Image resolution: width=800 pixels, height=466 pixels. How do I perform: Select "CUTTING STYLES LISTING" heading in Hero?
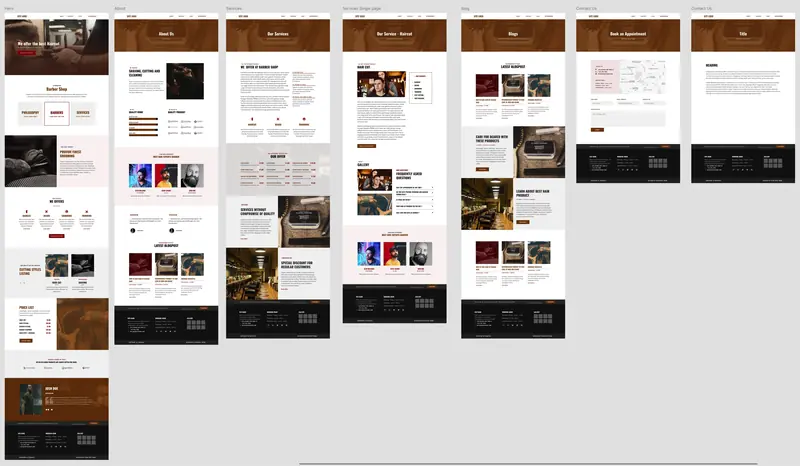[30, 271]
